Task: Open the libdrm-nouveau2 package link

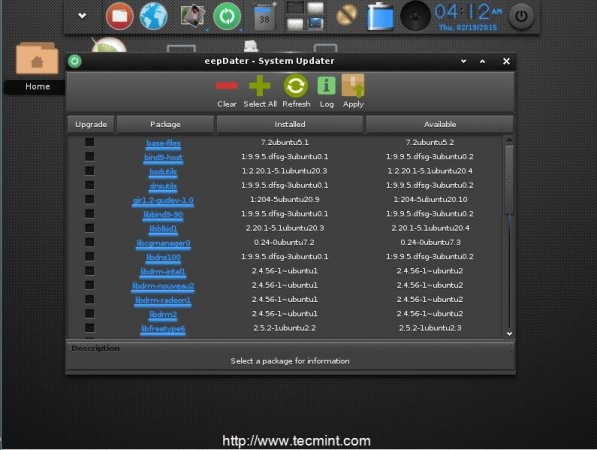Action: pyautogui.click(x=163, y=286)
